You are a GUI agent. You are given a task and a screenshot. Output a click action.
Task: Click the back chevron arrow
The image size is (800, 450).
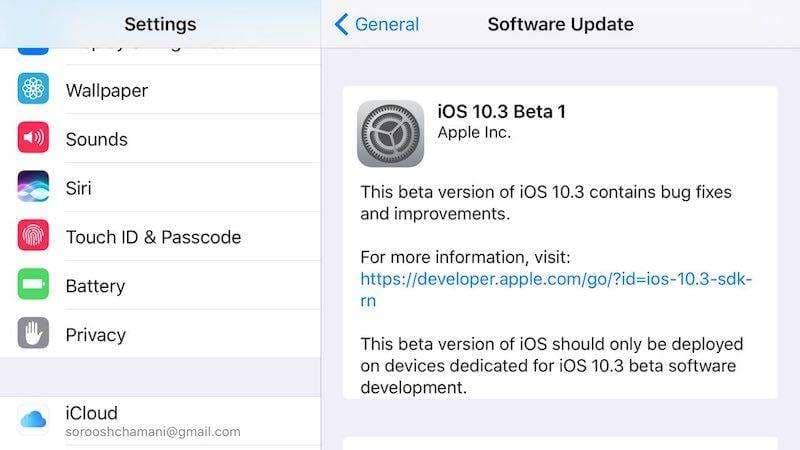[342, 24]
